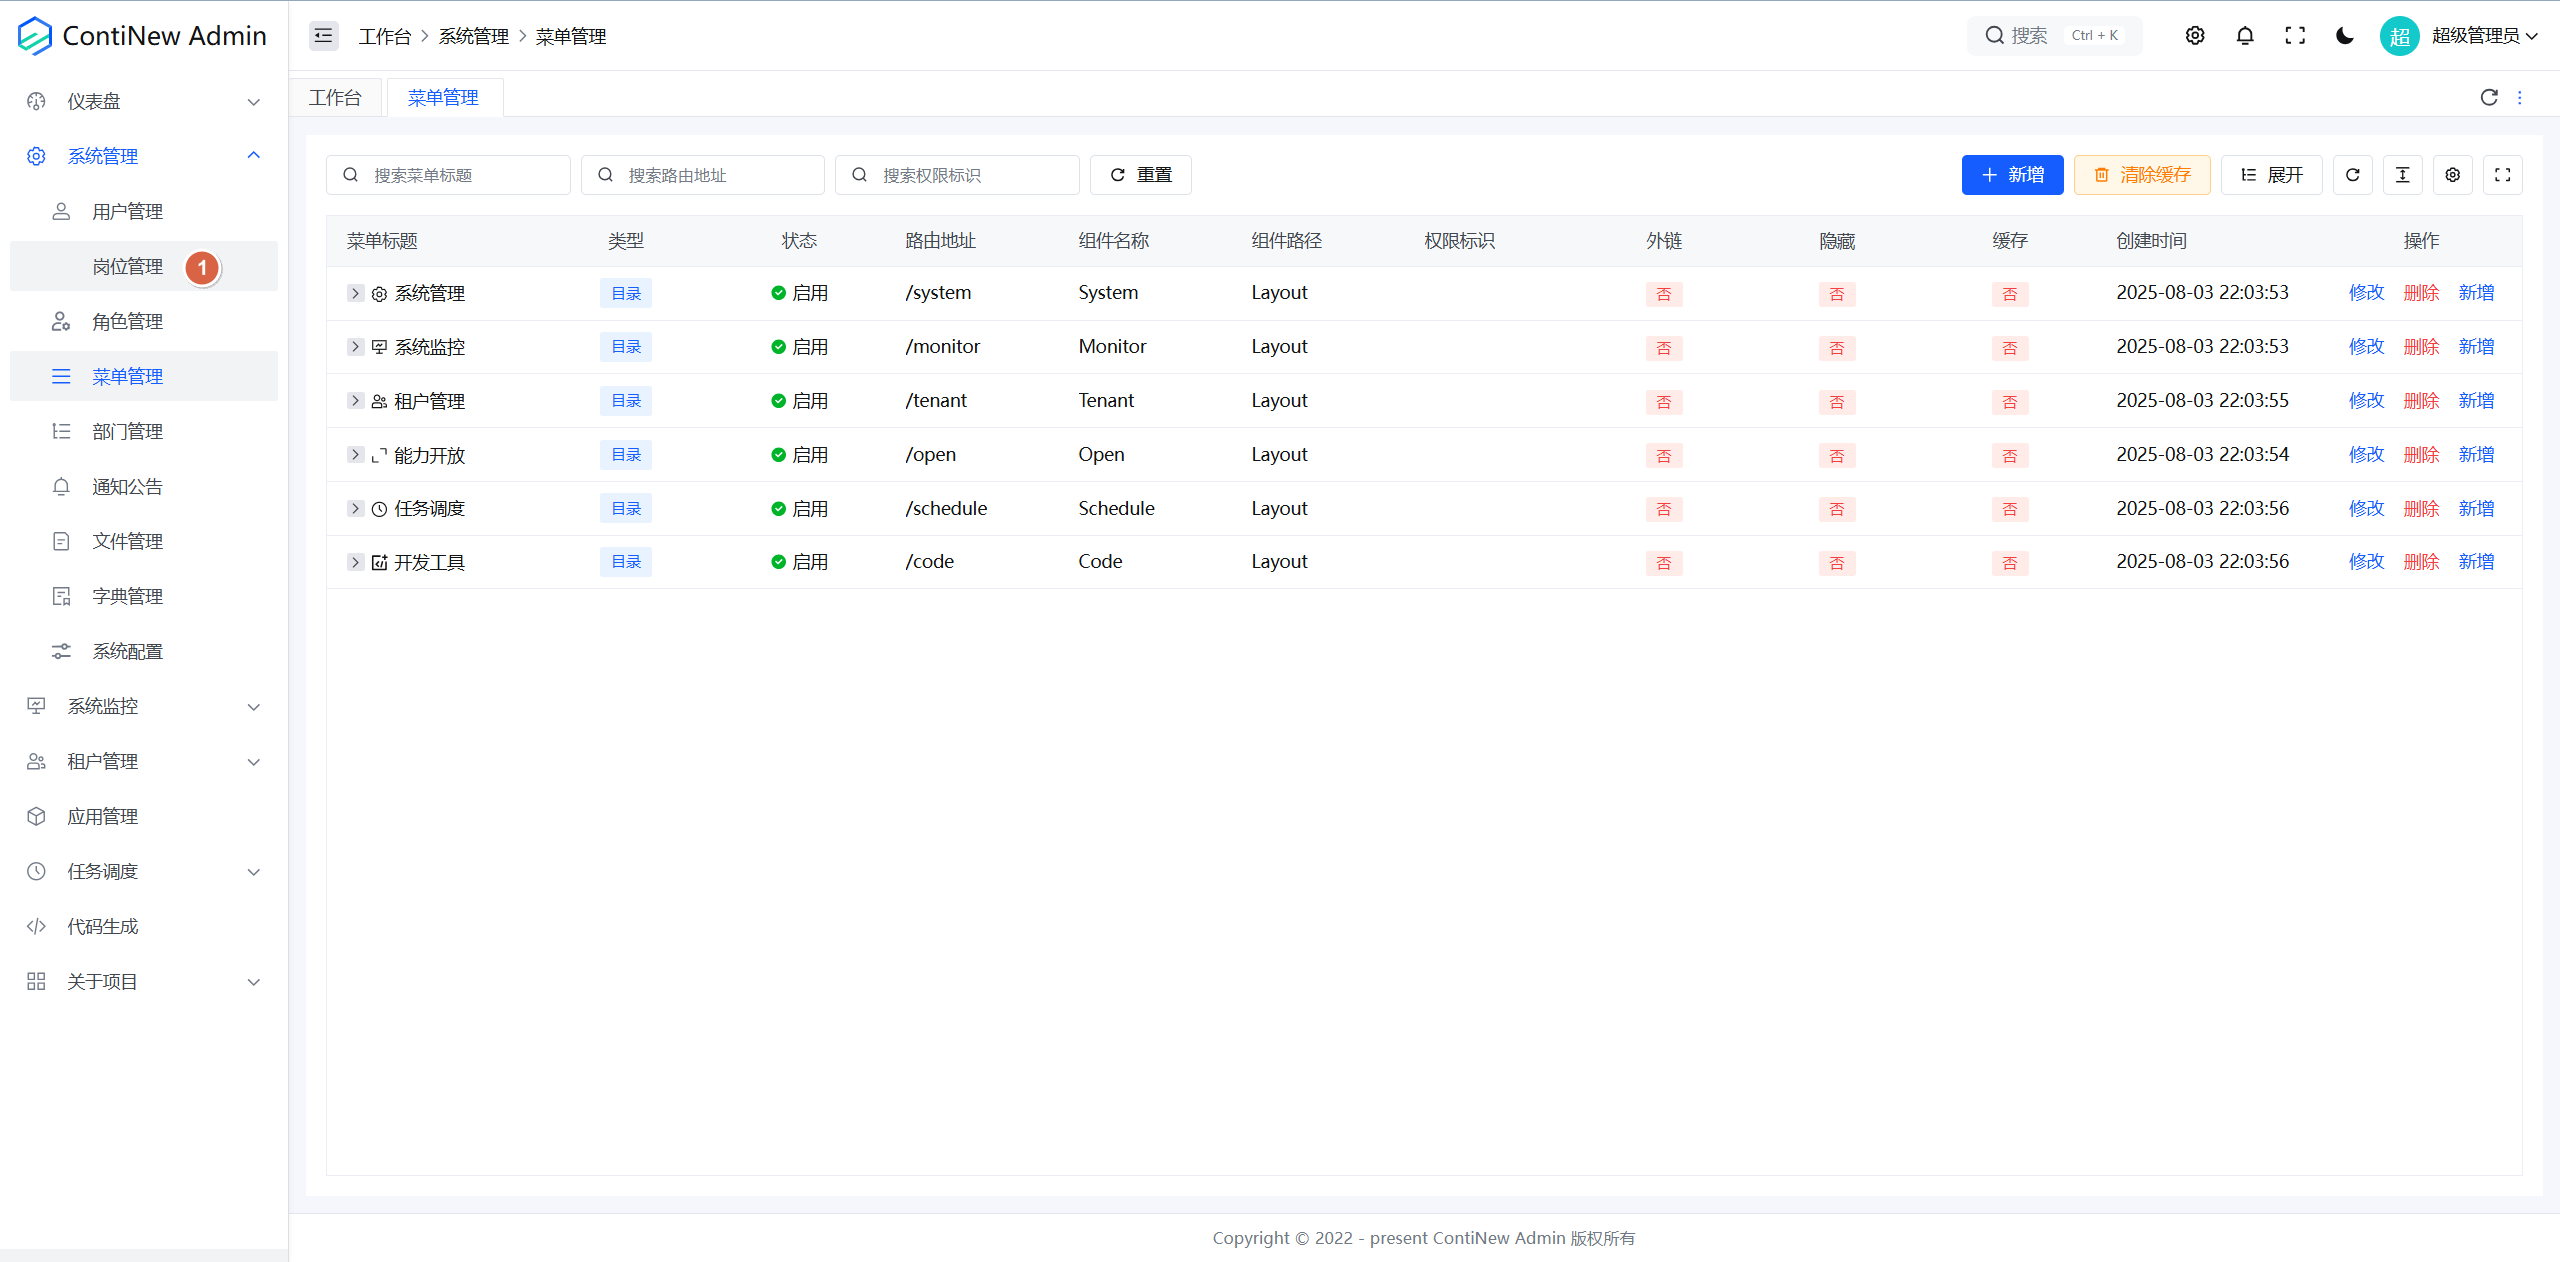Expand the 系统监控 sidebar group
The height and width of the screenshot is (1262, 2560).
click(x=144, y=706)
